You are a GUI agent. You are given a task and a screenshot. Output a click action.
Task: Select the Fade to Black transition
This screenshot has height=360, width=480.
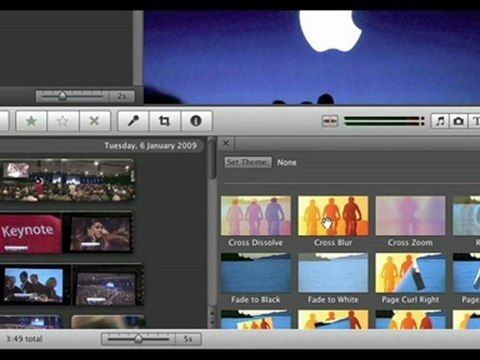coord(256,273)
